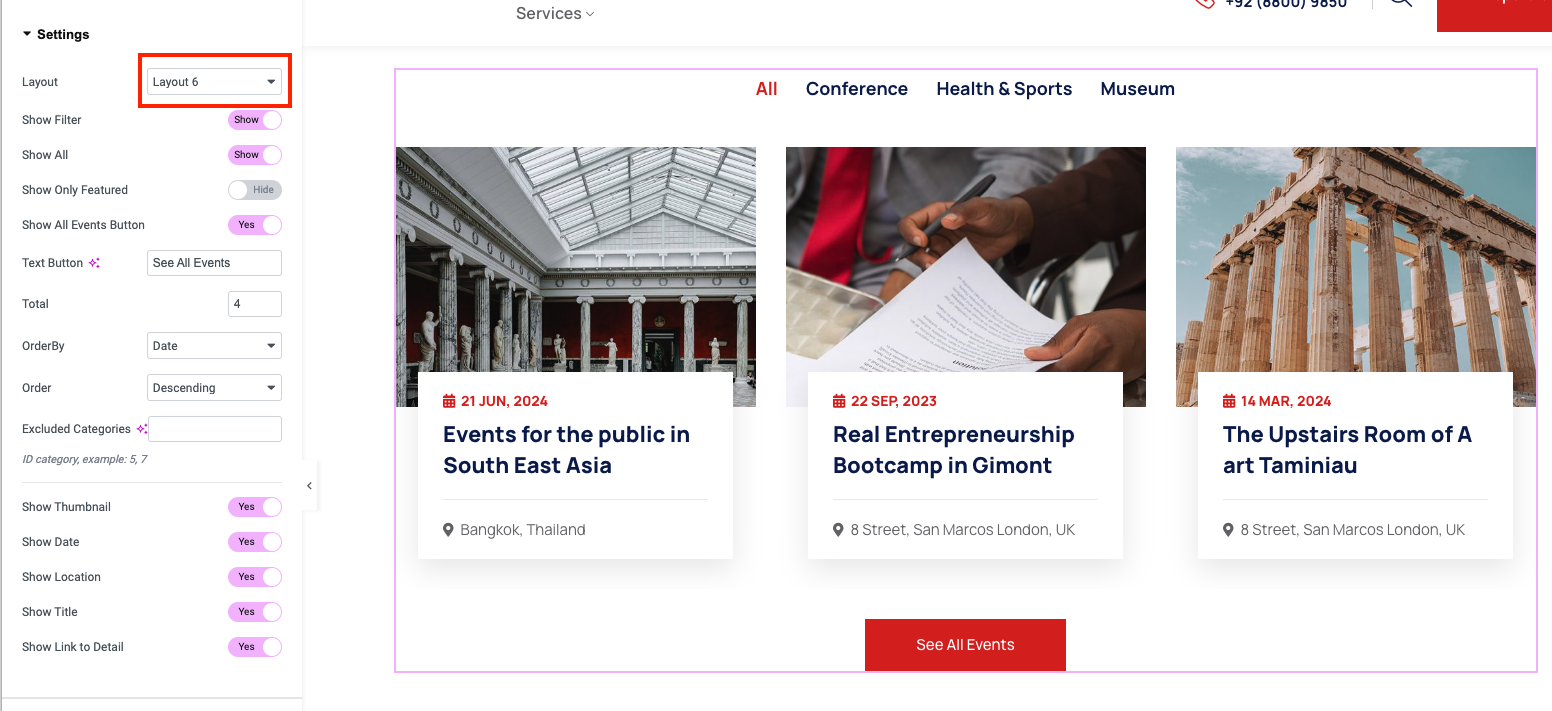1552x711 pixels.
Task: Select the Conference filter tab
Action: pyautogui.click(x=857, y=89)
